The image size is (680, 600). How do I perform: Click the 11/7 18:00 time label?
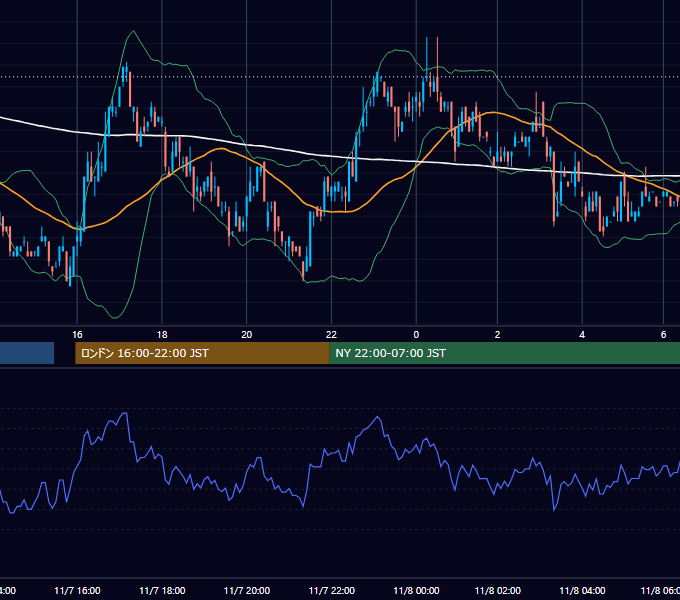tap(162, 590)
